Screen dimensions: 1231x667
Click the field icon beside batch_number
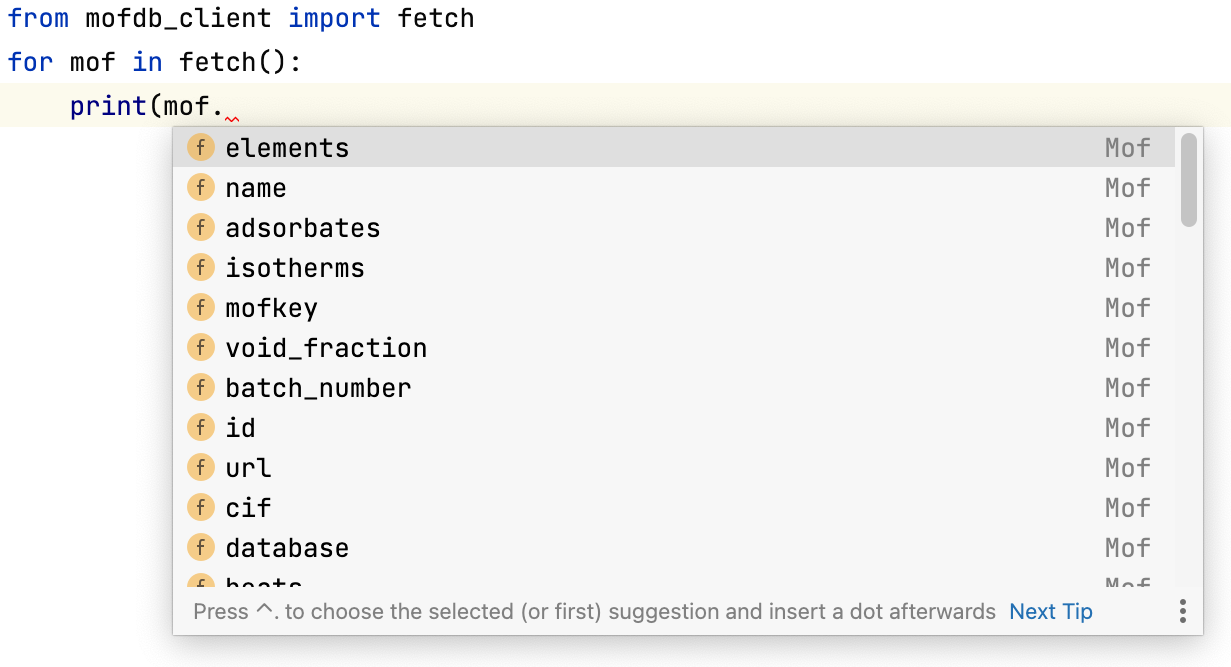(201, 388)
